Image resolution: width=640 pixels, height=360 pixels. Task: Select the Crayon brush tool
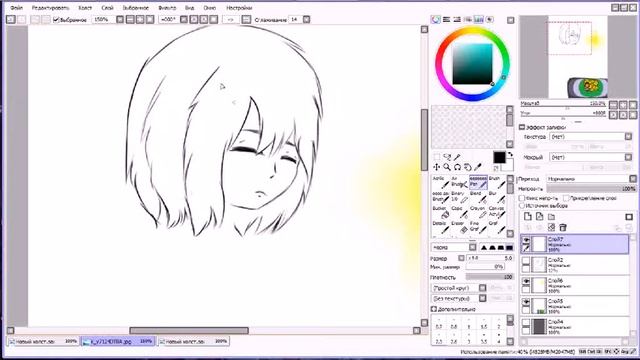[x=478, y=212]
